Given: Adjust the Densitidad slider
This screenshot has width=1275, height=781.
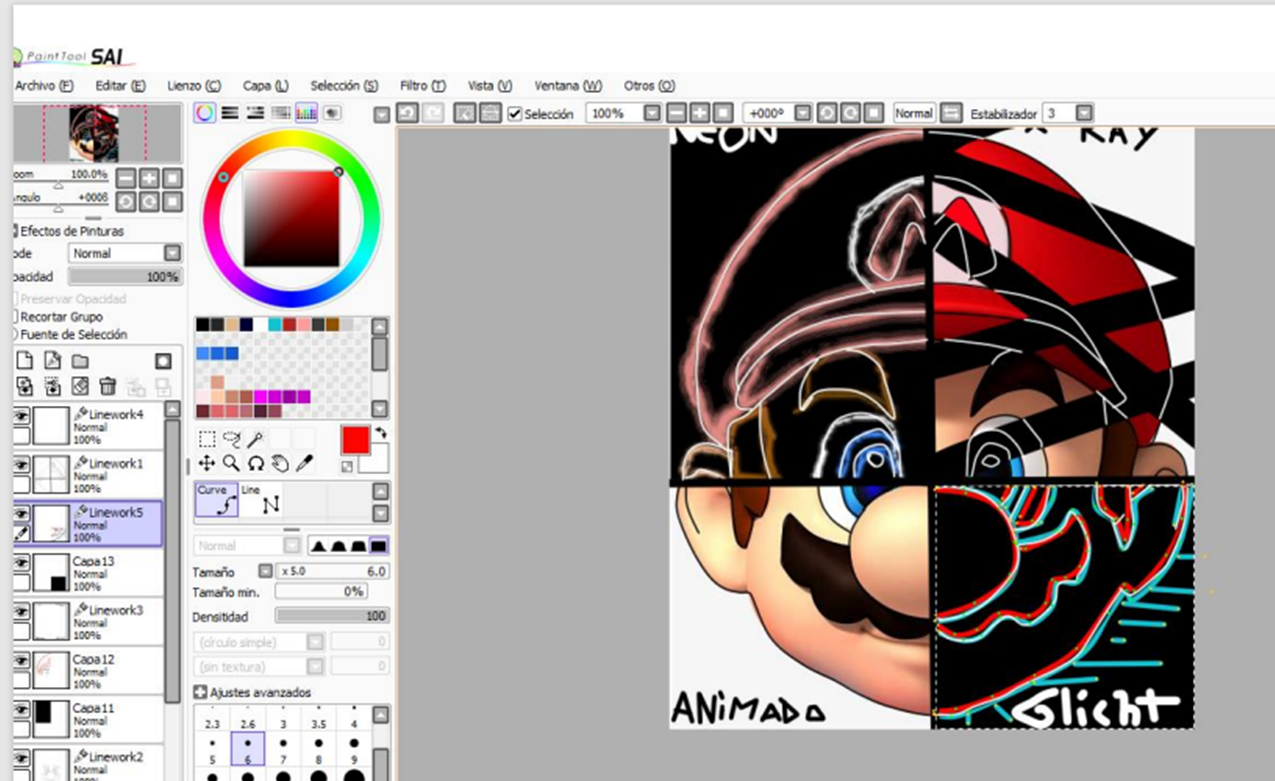Looking at the screenshot, I should (x=332, y=616).
